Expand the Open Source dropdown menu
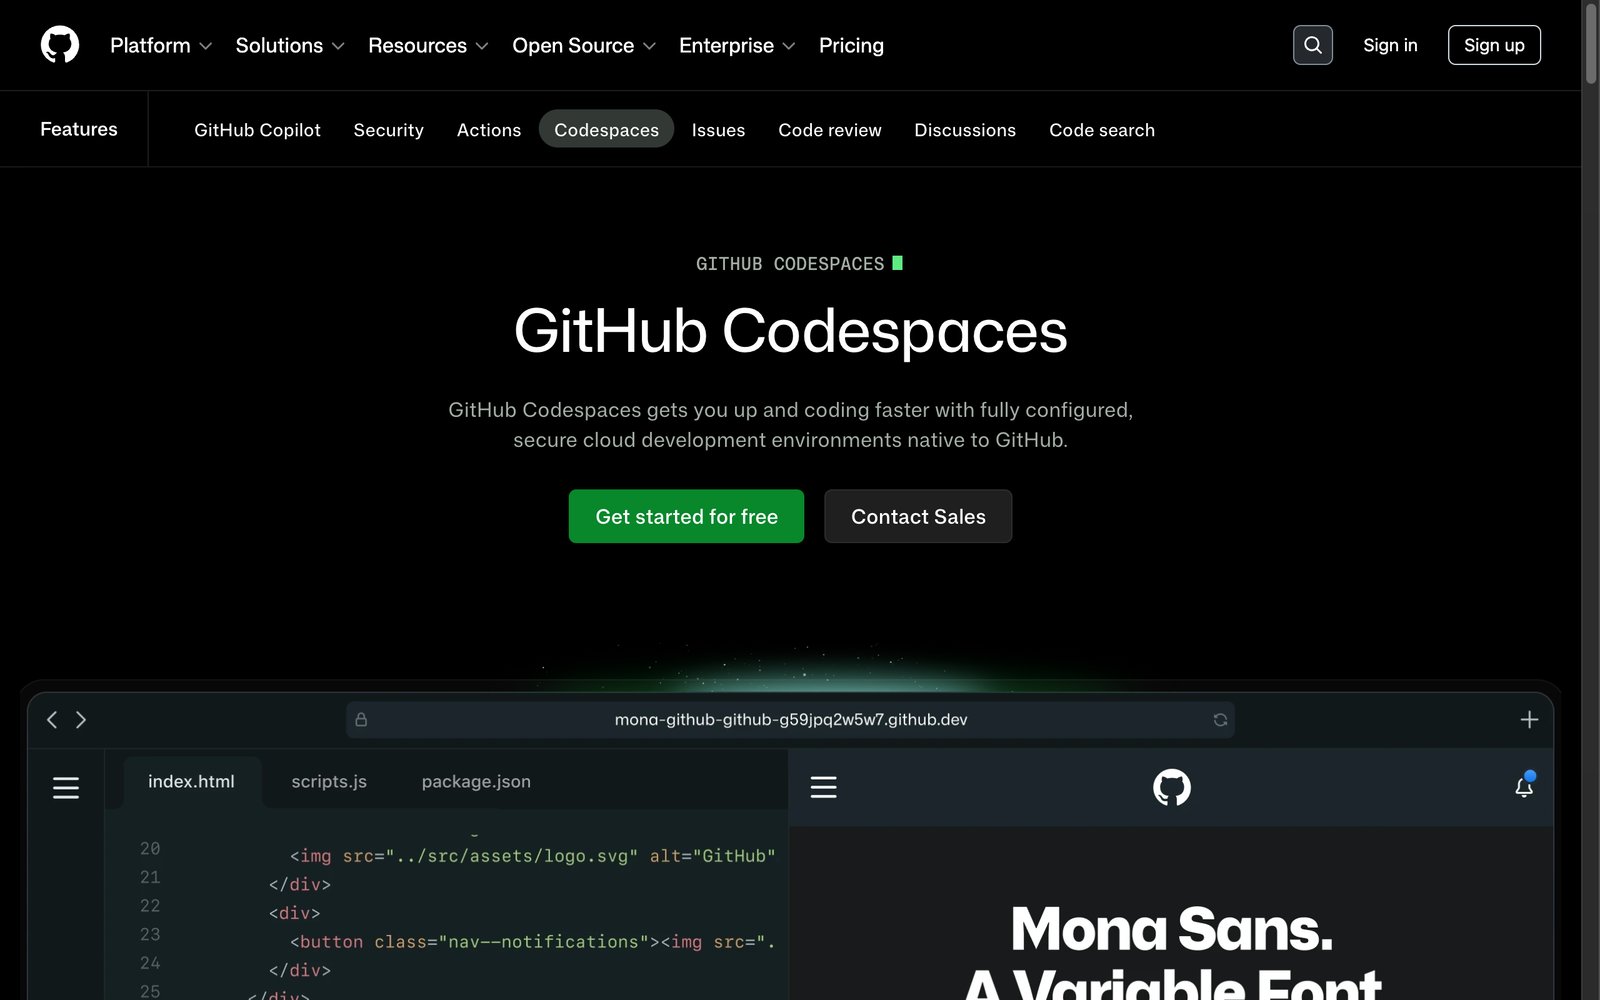Viewport: 1600px width, 1000px height. 584,46
